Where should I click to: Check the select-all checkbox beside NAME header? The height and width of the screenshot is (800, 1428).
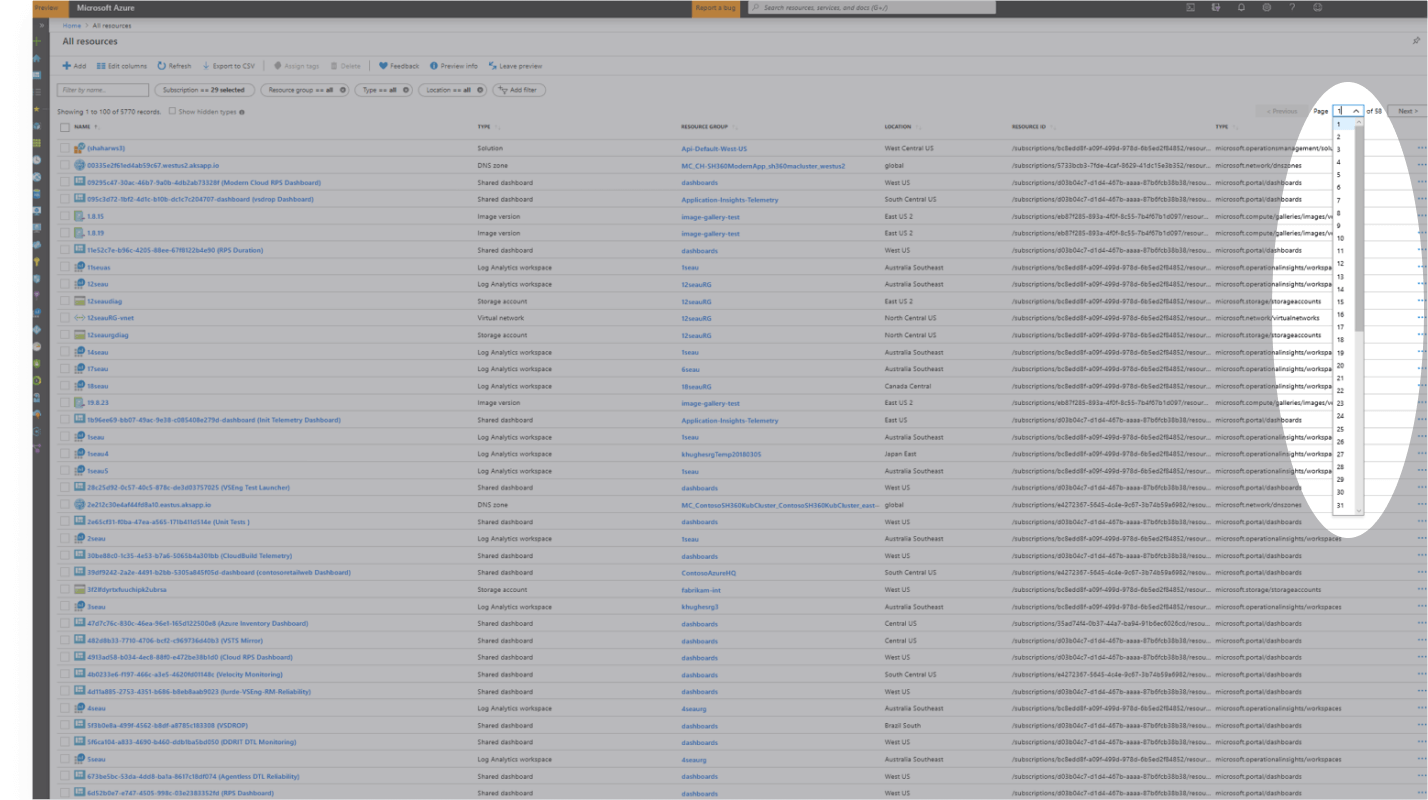[65, 127]
